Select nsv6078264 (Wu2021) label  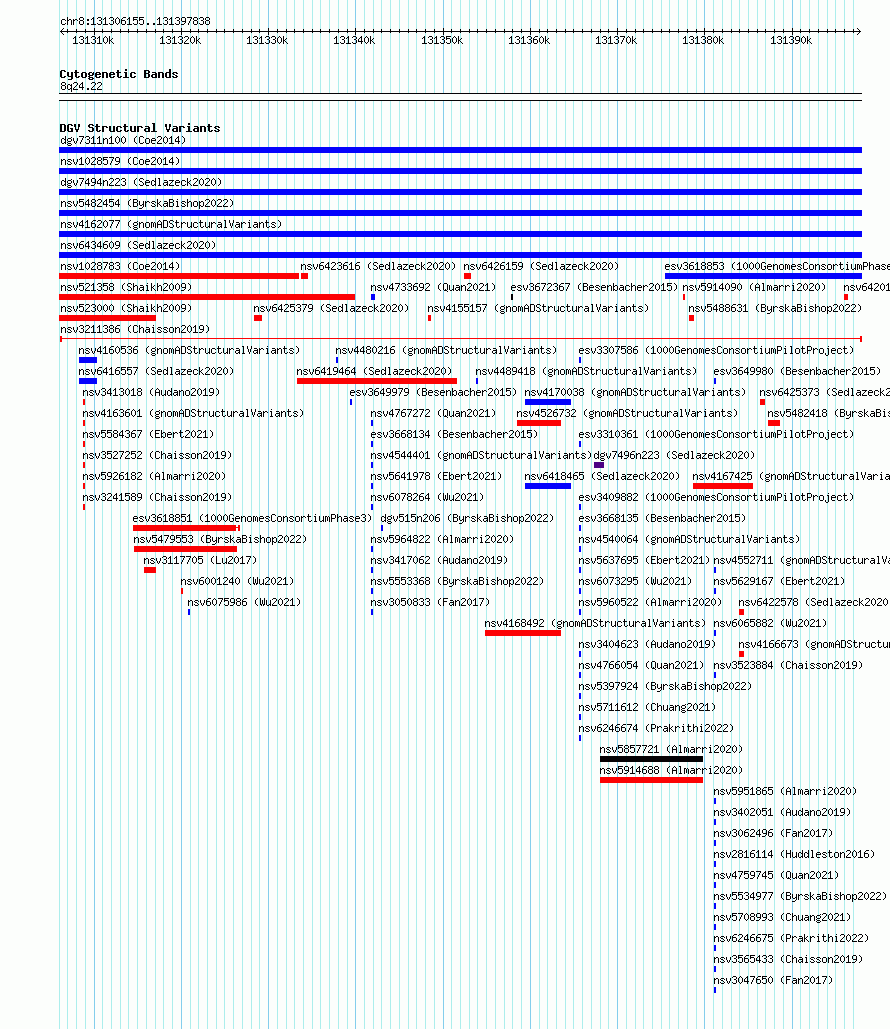coord(427,497)
